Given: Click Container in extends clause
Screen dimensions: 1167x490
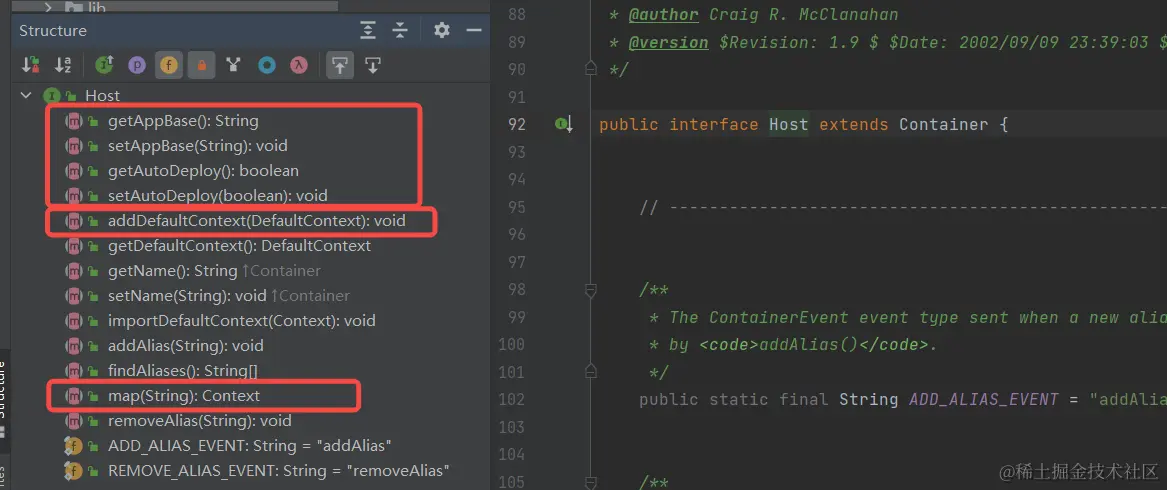Looking at the screenshot, I should (x=943, y=124).
